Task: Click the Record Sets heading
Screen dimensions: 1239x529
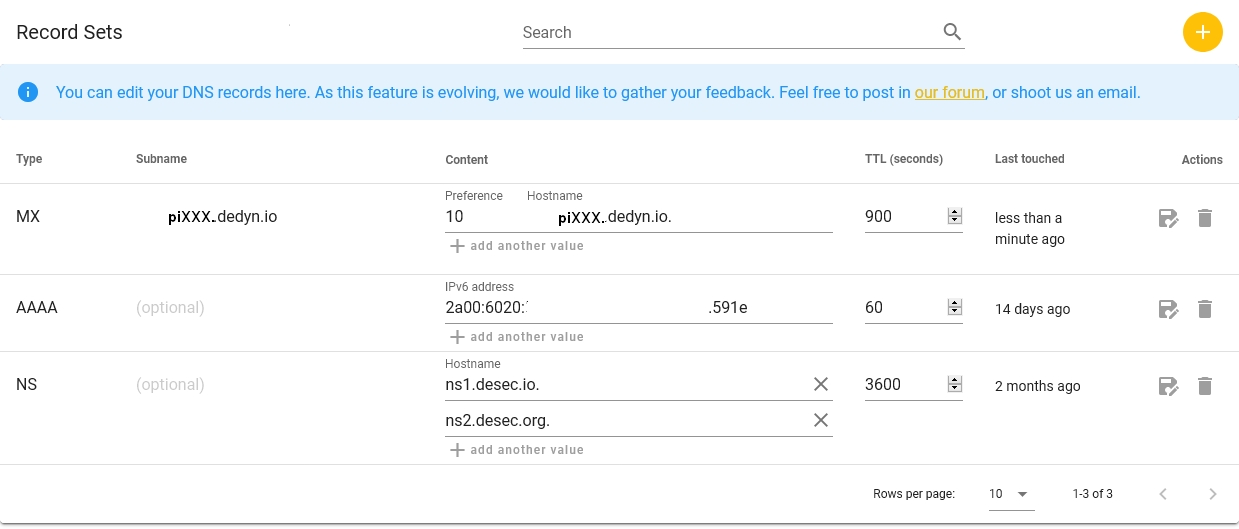Action: point(69,32)
